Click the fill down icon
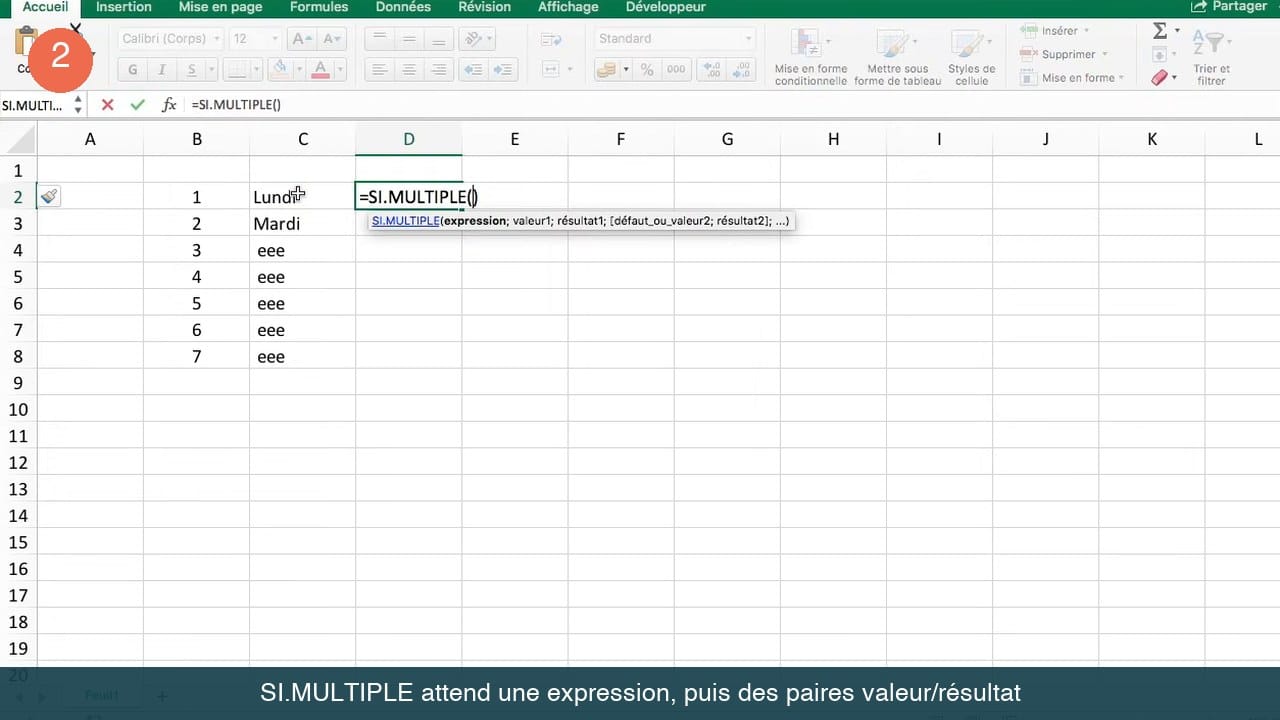Image resolution: width=1280 pixels, height=720 pixels. [1160, 55]
